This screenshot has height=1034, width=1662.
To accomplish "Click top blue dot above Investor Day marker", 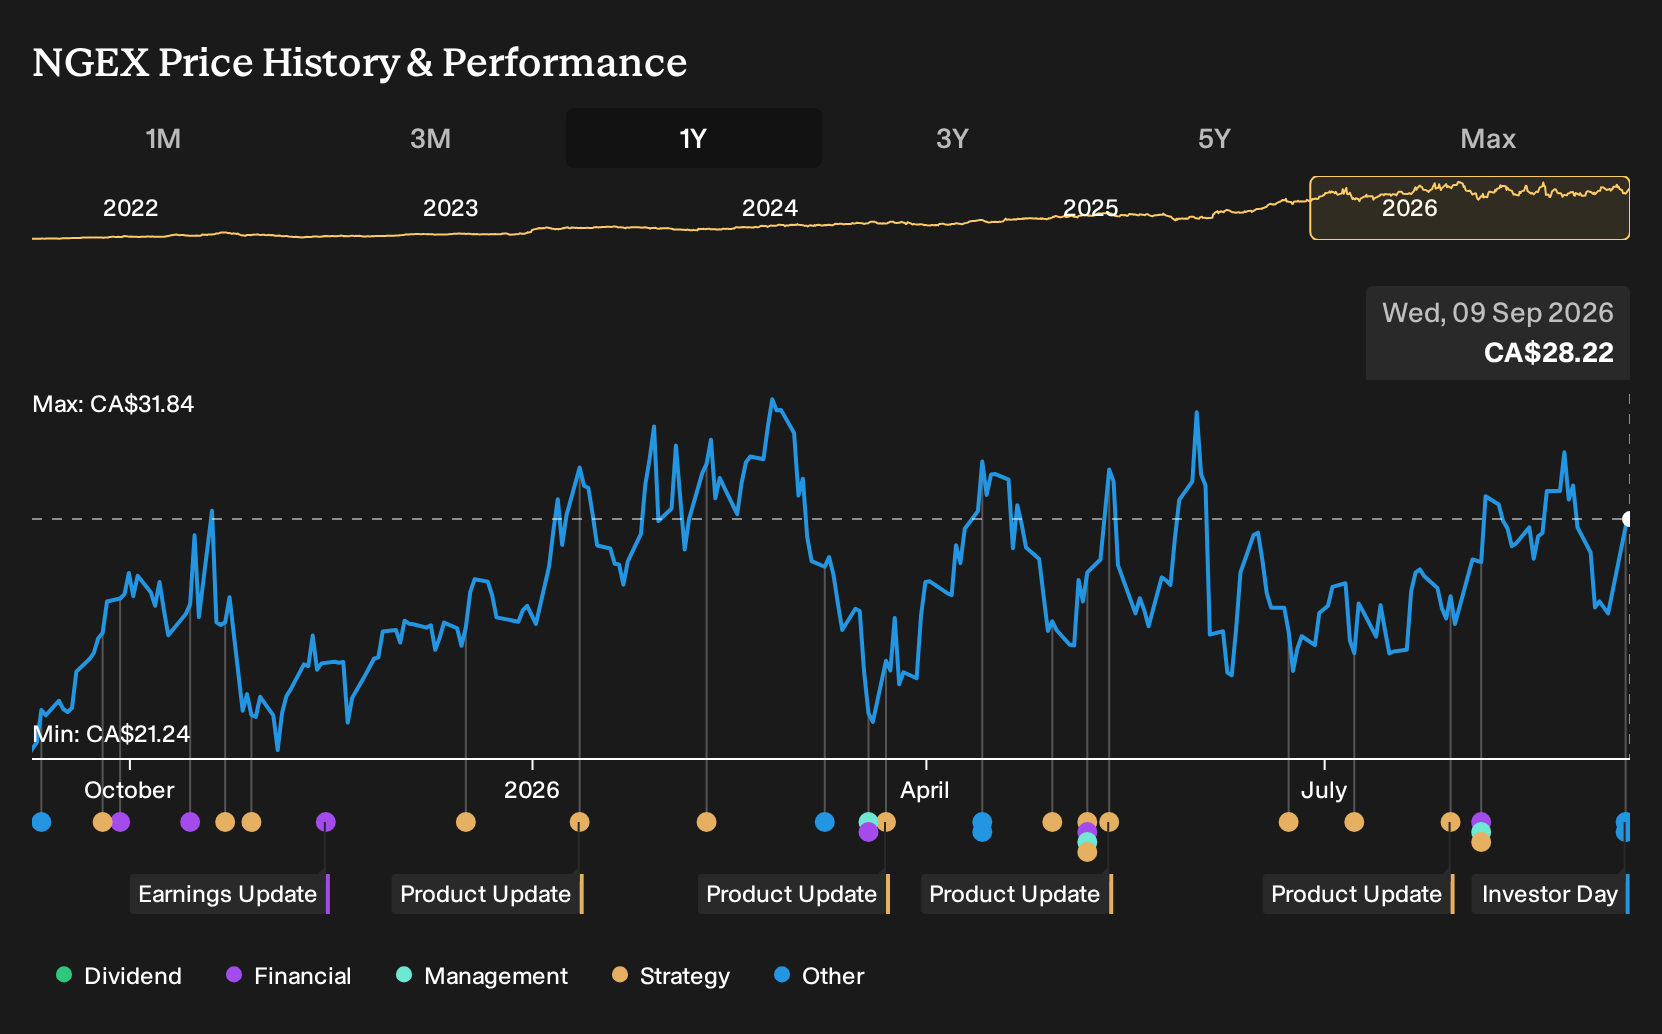I will coord(1624,821).
